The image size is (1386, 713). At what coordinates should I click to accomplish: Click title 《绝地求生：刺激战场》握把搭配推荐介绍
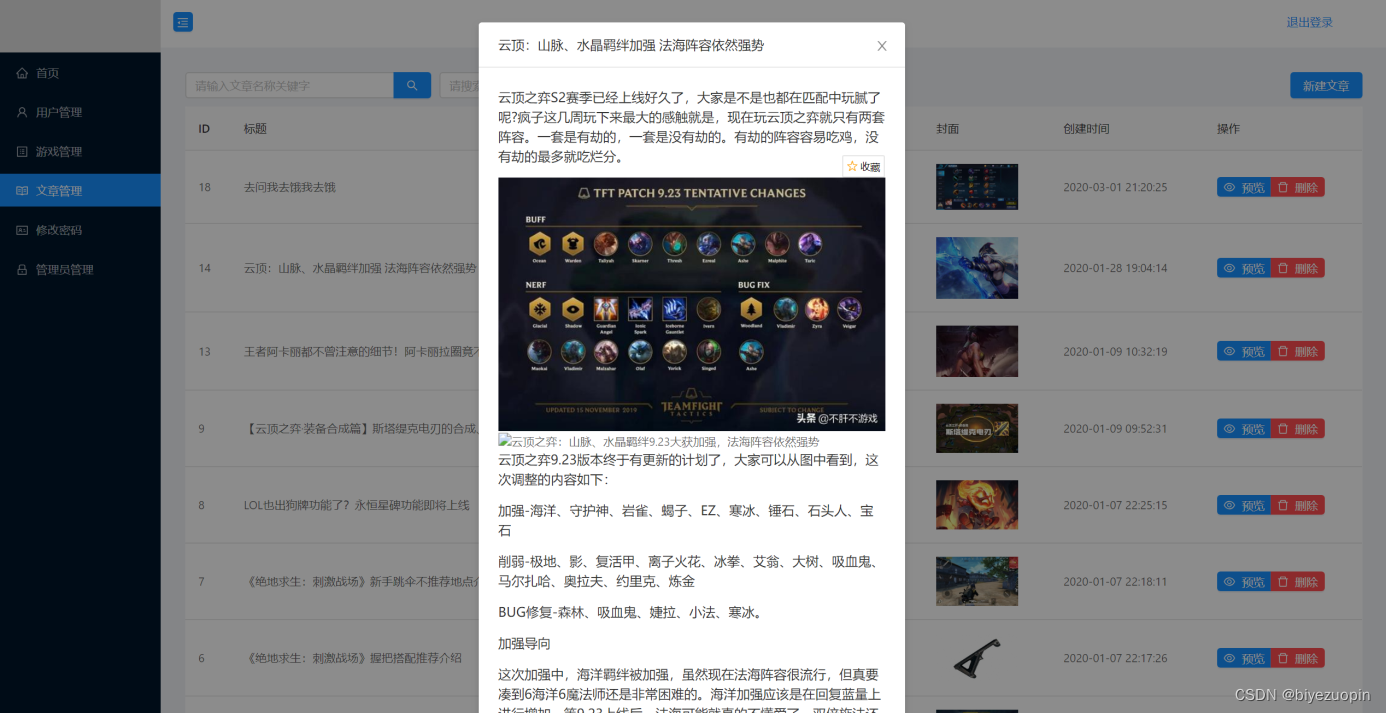click(353, 658)
